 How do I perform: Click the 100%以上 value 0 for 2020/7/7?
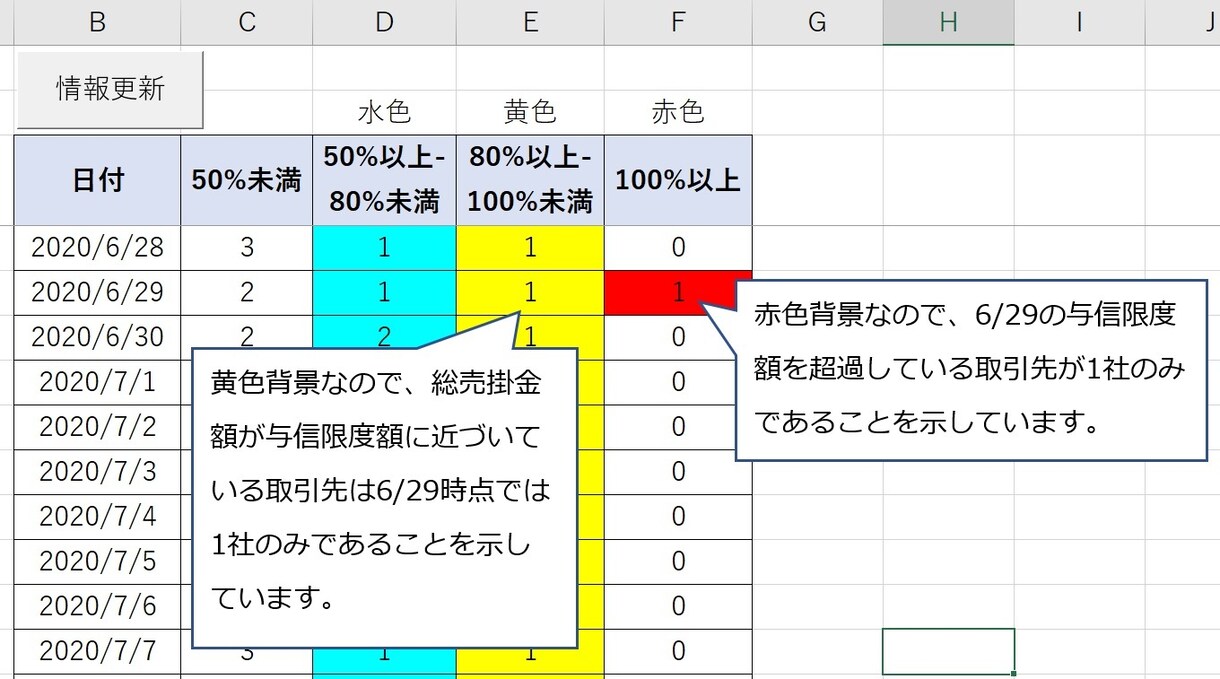(678, 653)
